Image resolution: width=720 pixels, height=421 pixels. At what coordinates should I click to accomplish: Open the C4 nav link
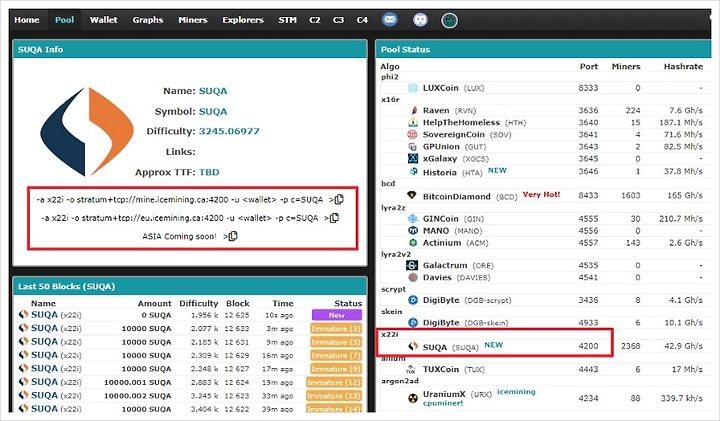pyautogui.click(x=362, y=20)
